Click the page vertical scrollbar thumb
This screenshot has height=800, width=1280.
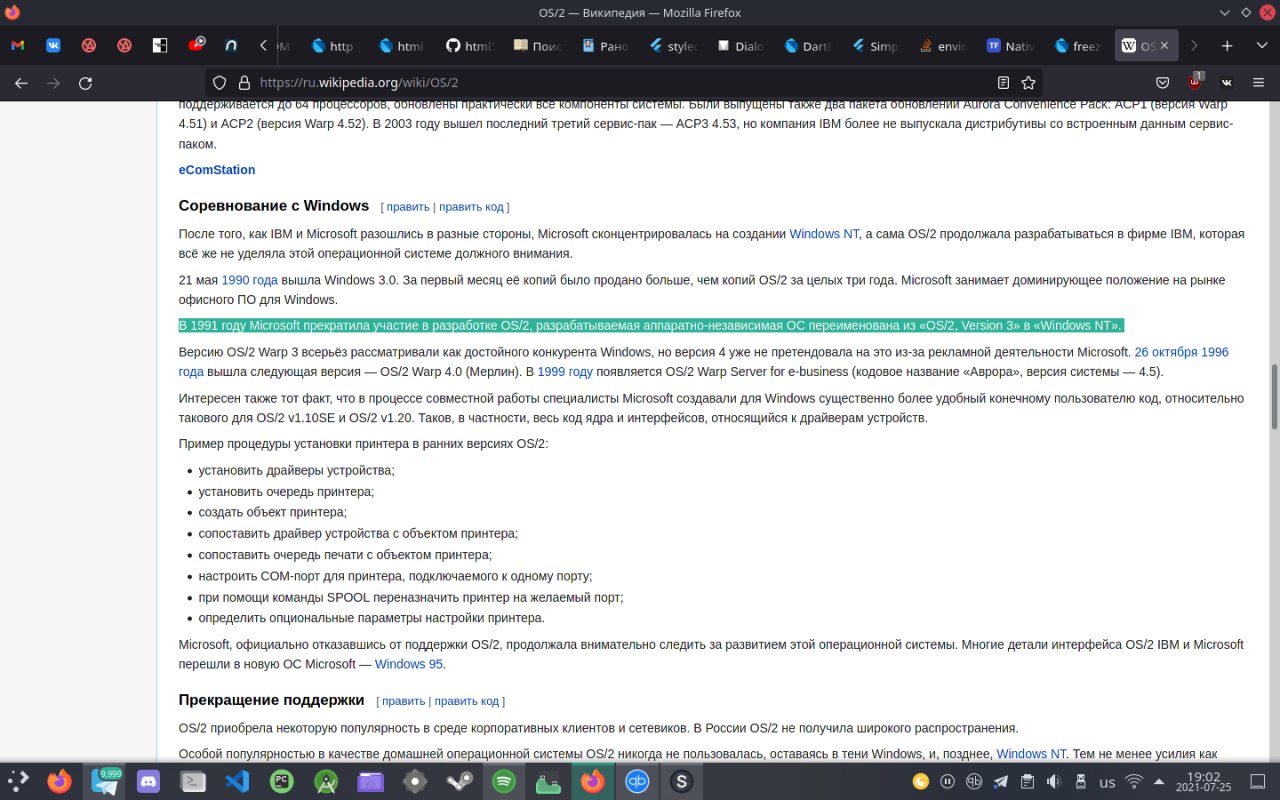point(1274,397)
